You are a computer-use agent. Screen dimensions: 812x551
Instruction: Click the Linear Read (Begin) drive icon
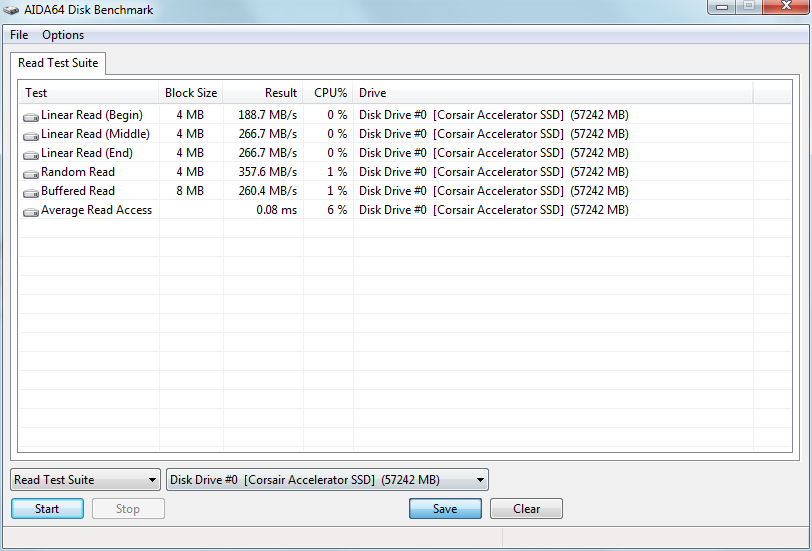pyautogui.click(x=31, y=117)
